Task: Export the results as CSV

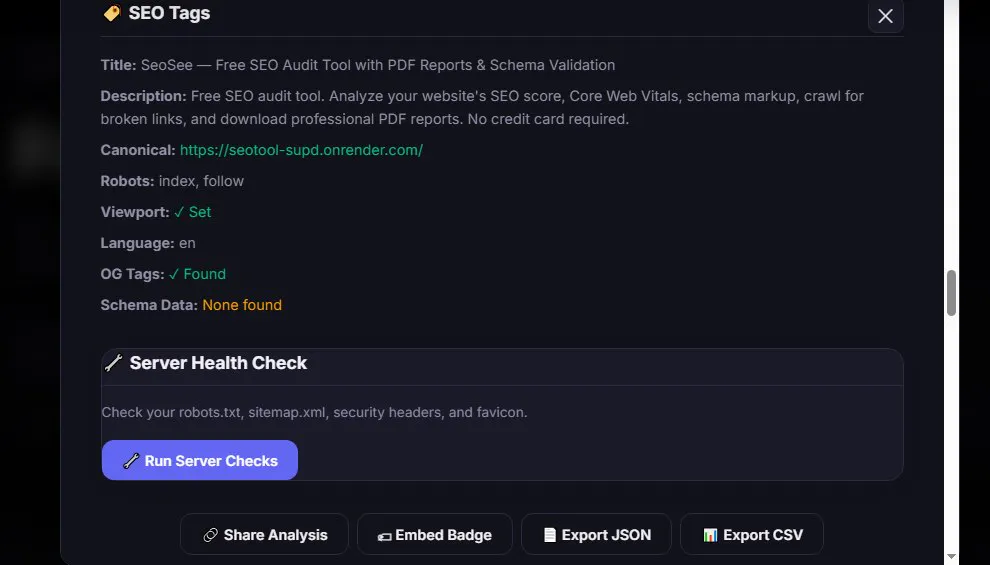Action: 752,535
